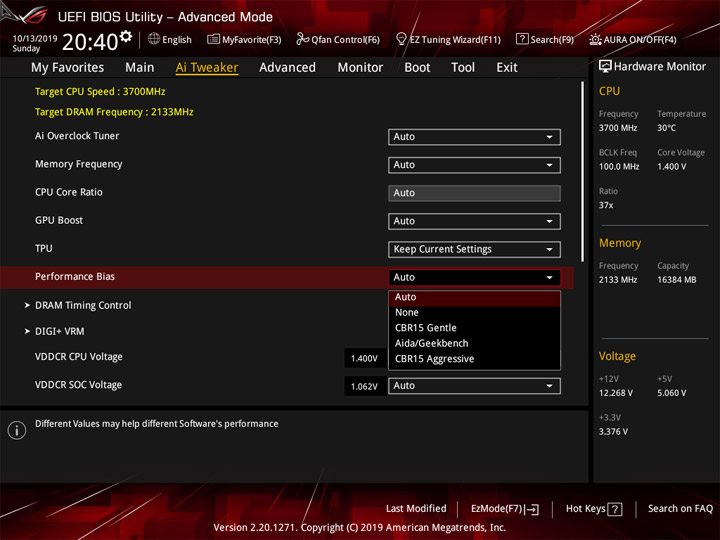Click the info icon beside the help text
This screenshot has width=720, height=540.
click(x=17, y=430)
